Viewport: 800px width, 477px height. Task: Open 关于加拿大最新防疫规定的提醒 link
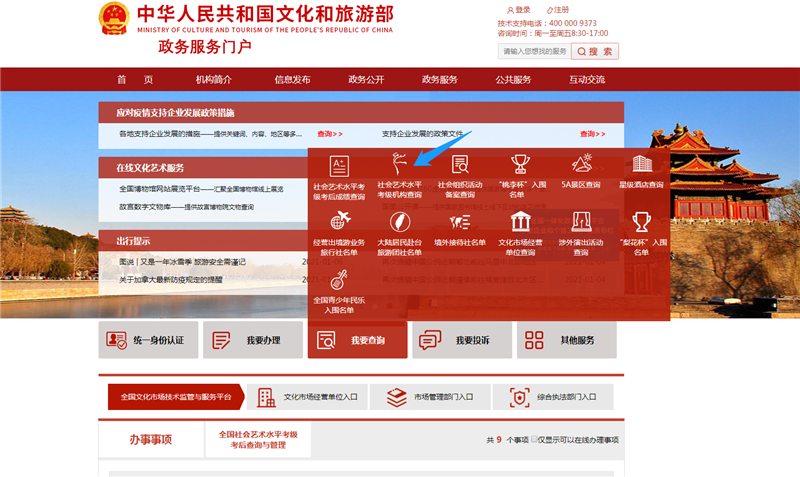coord(171,280)
